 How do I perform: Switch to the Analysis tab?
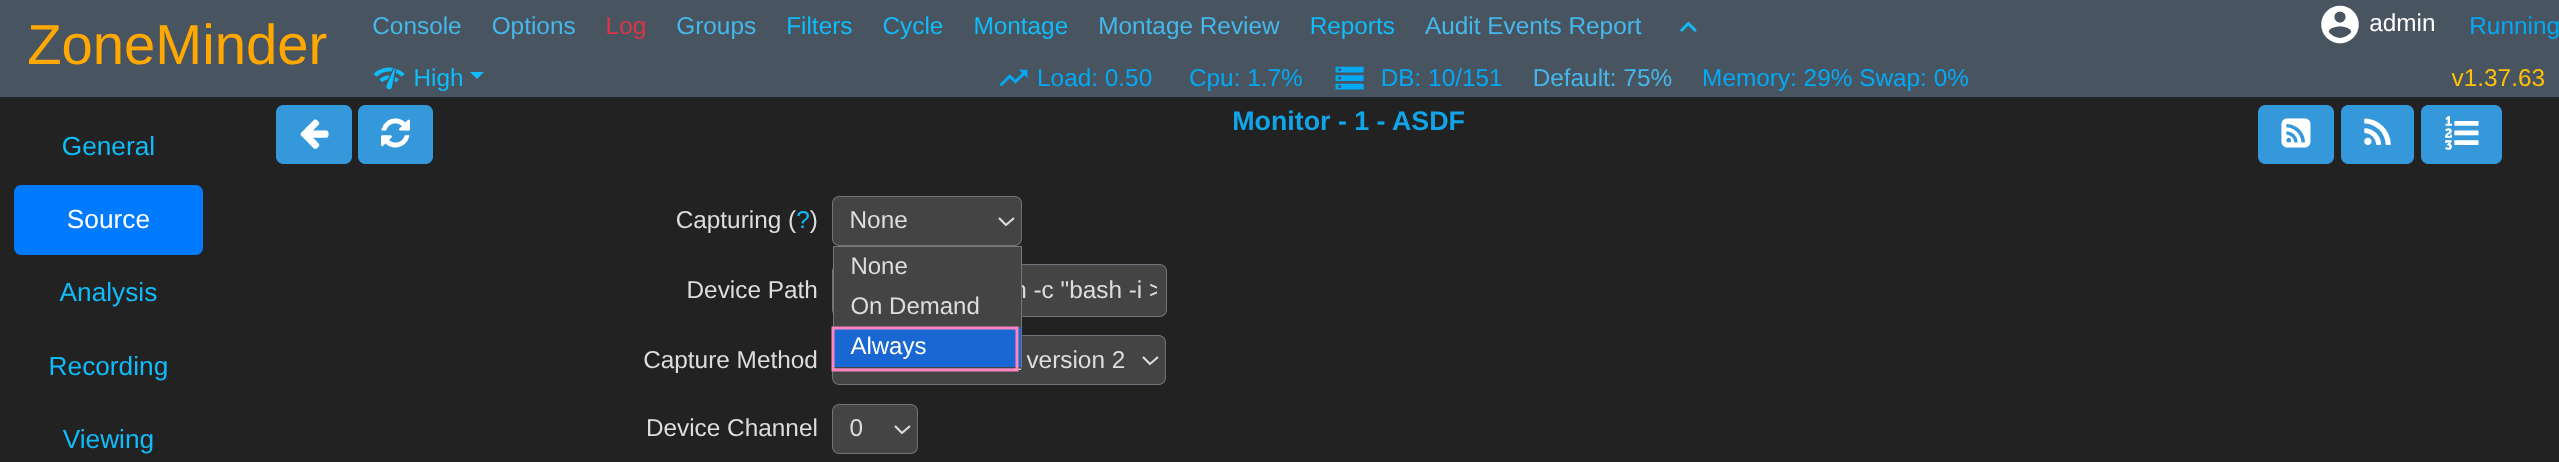108,293
